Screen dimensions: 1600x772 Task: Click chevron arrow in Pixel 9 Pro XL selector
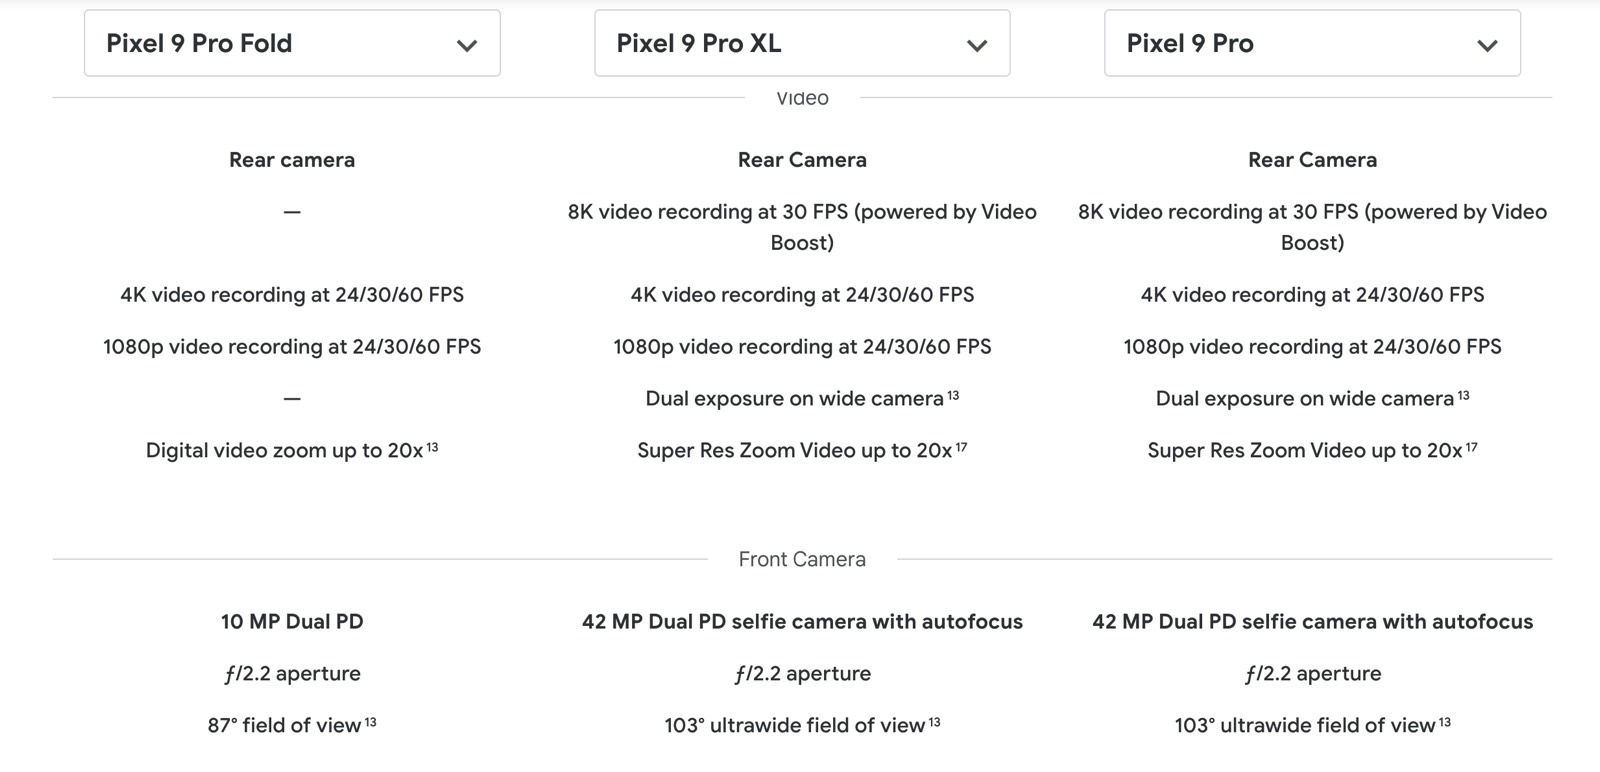pos(977,45)
